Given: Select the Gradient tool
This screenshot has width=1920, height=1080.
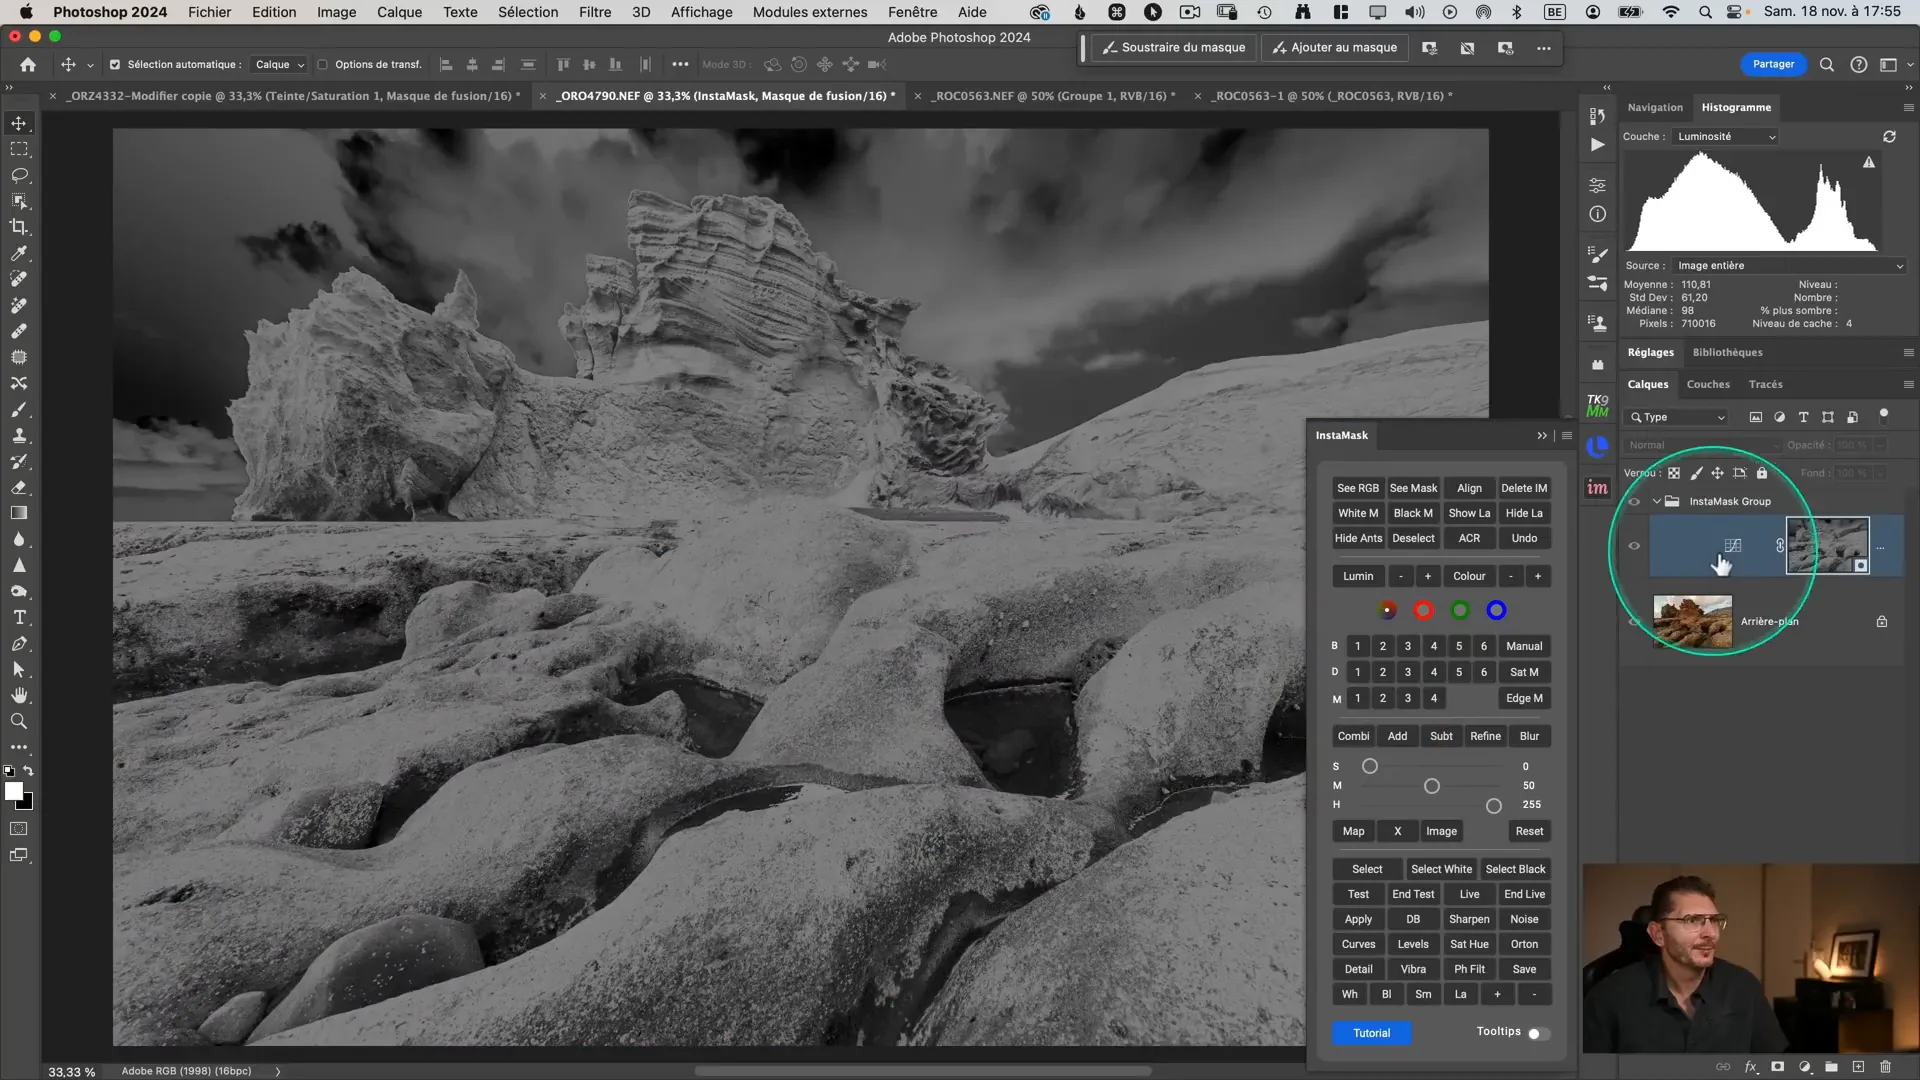Looking at the screenshot, I should (19, 513).
